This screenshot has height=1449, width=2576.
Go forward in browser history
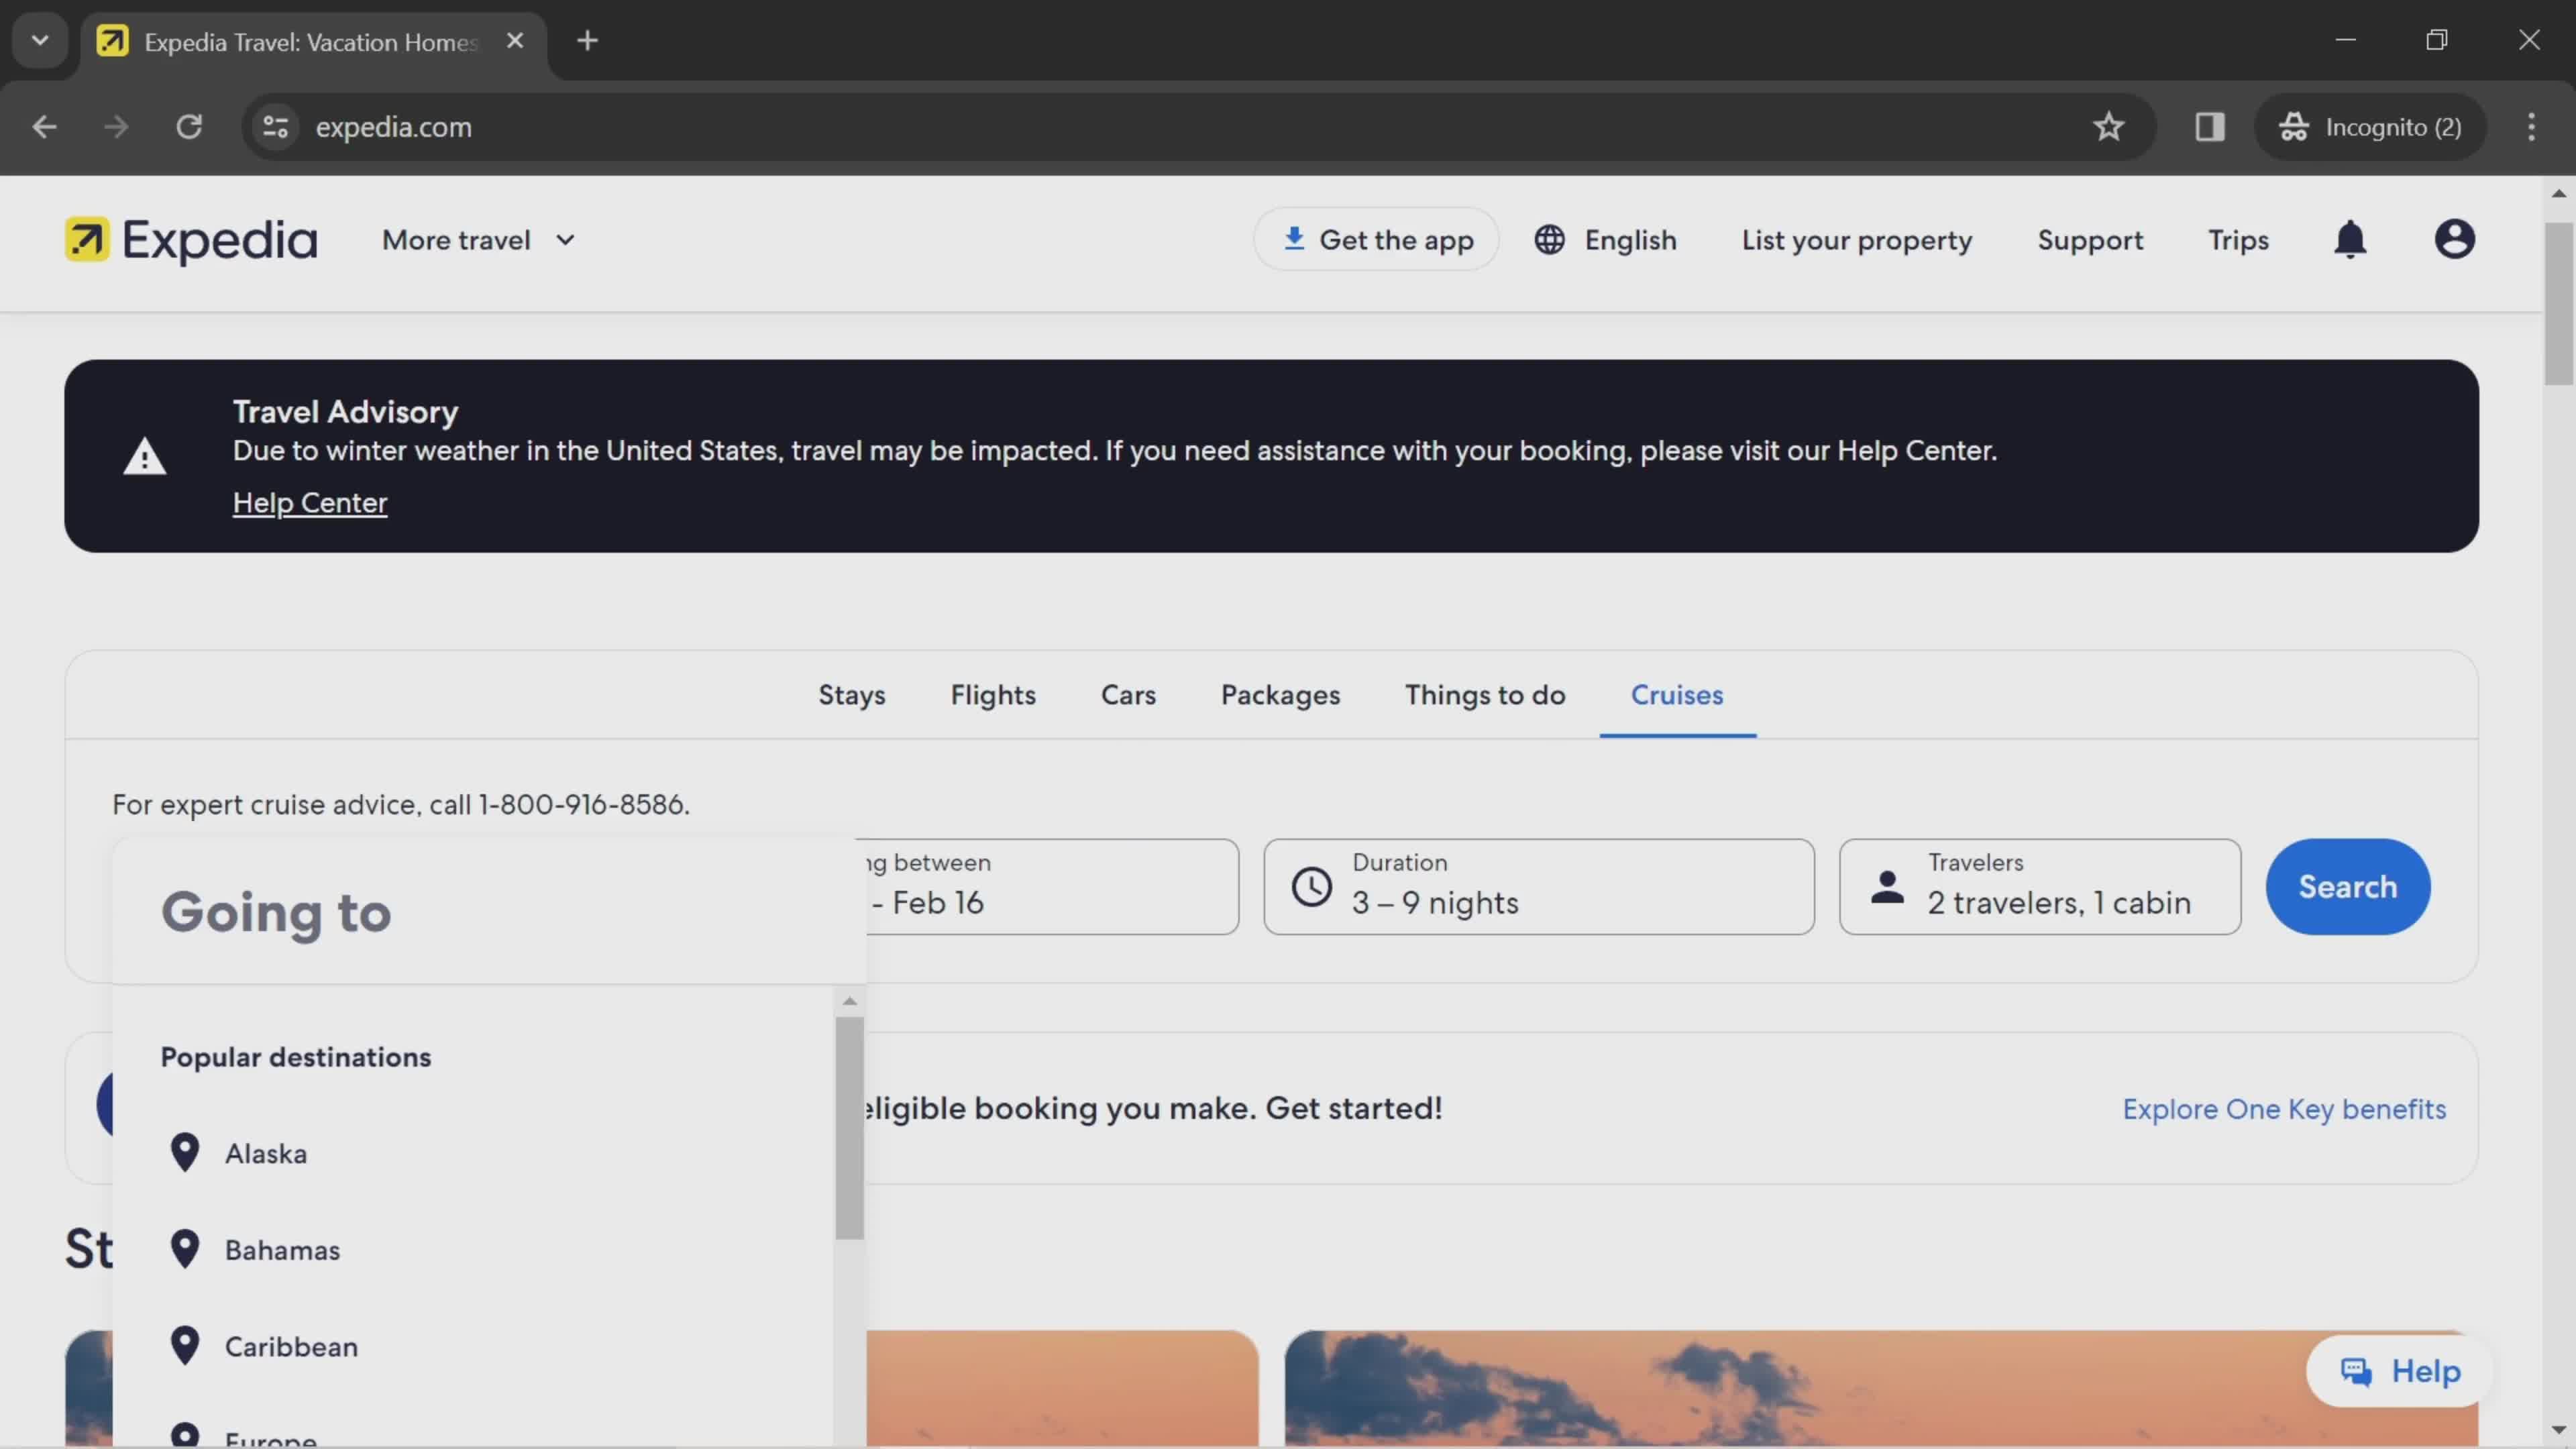(x=116, y=127)
